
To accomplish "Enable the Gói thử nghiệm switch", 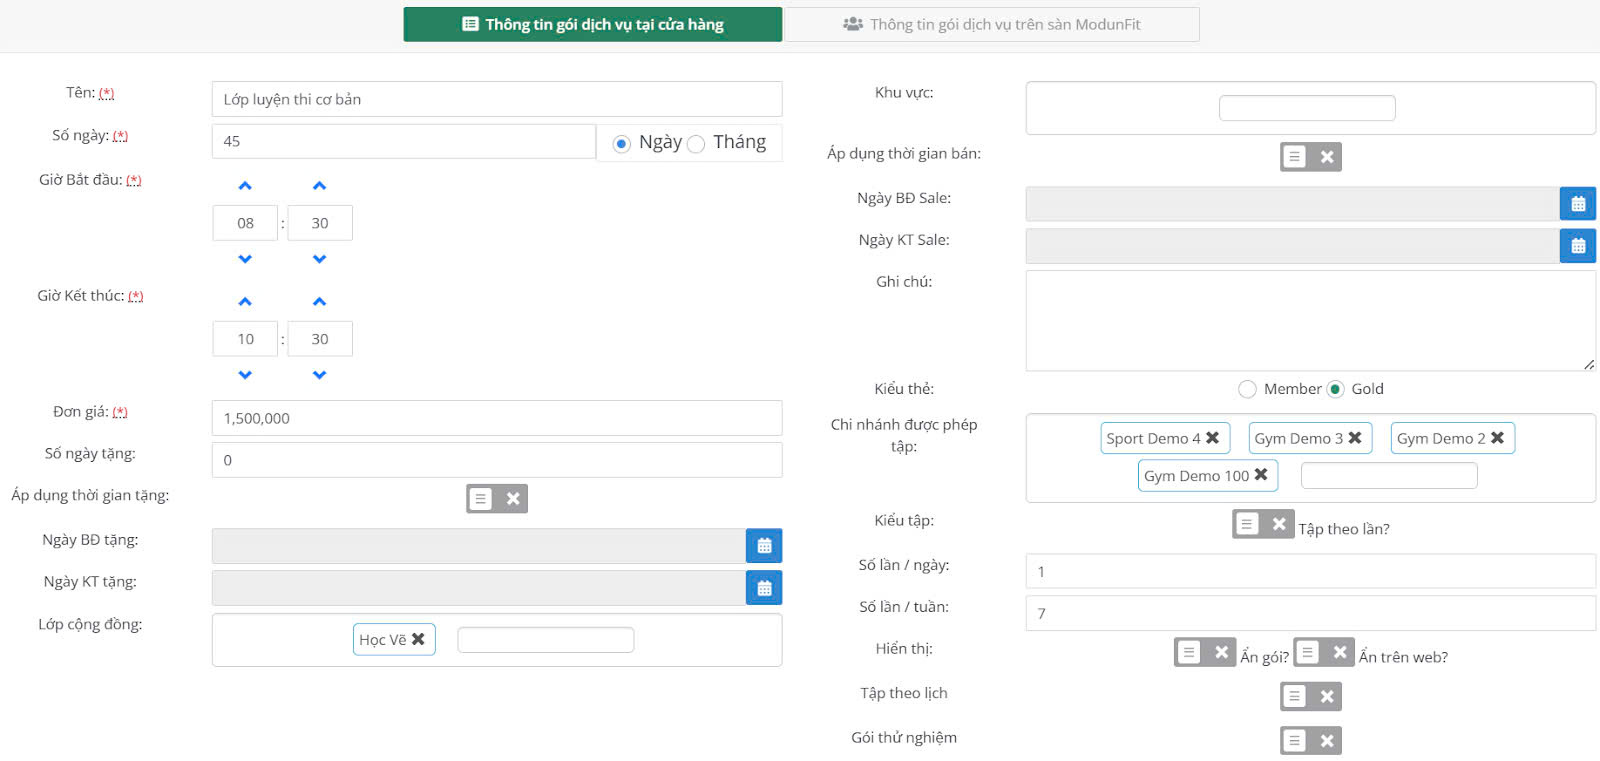I will (x=1310, y=741).
